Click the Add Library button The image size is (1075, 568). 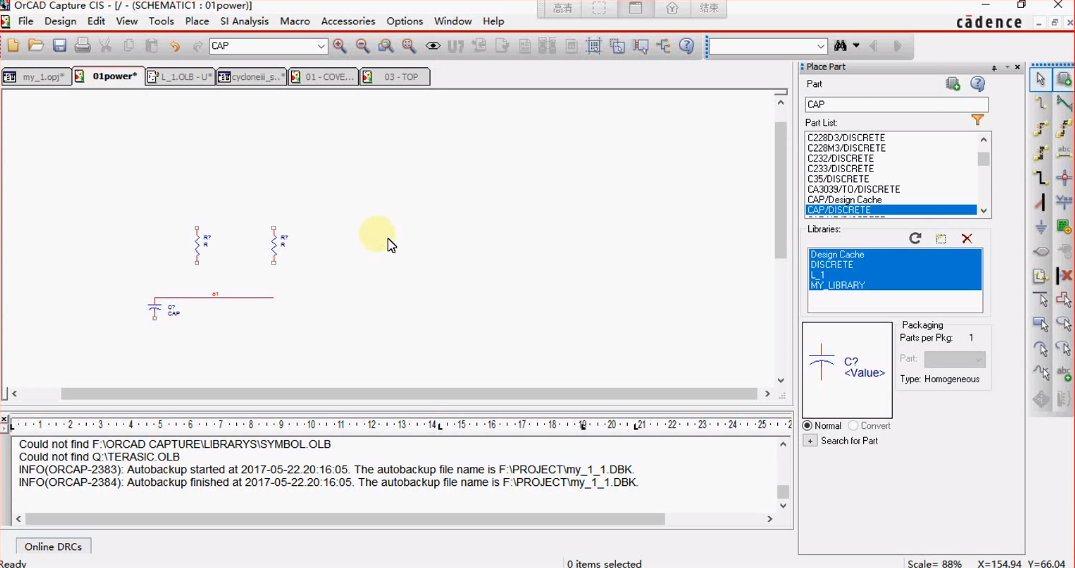[941, 238]
